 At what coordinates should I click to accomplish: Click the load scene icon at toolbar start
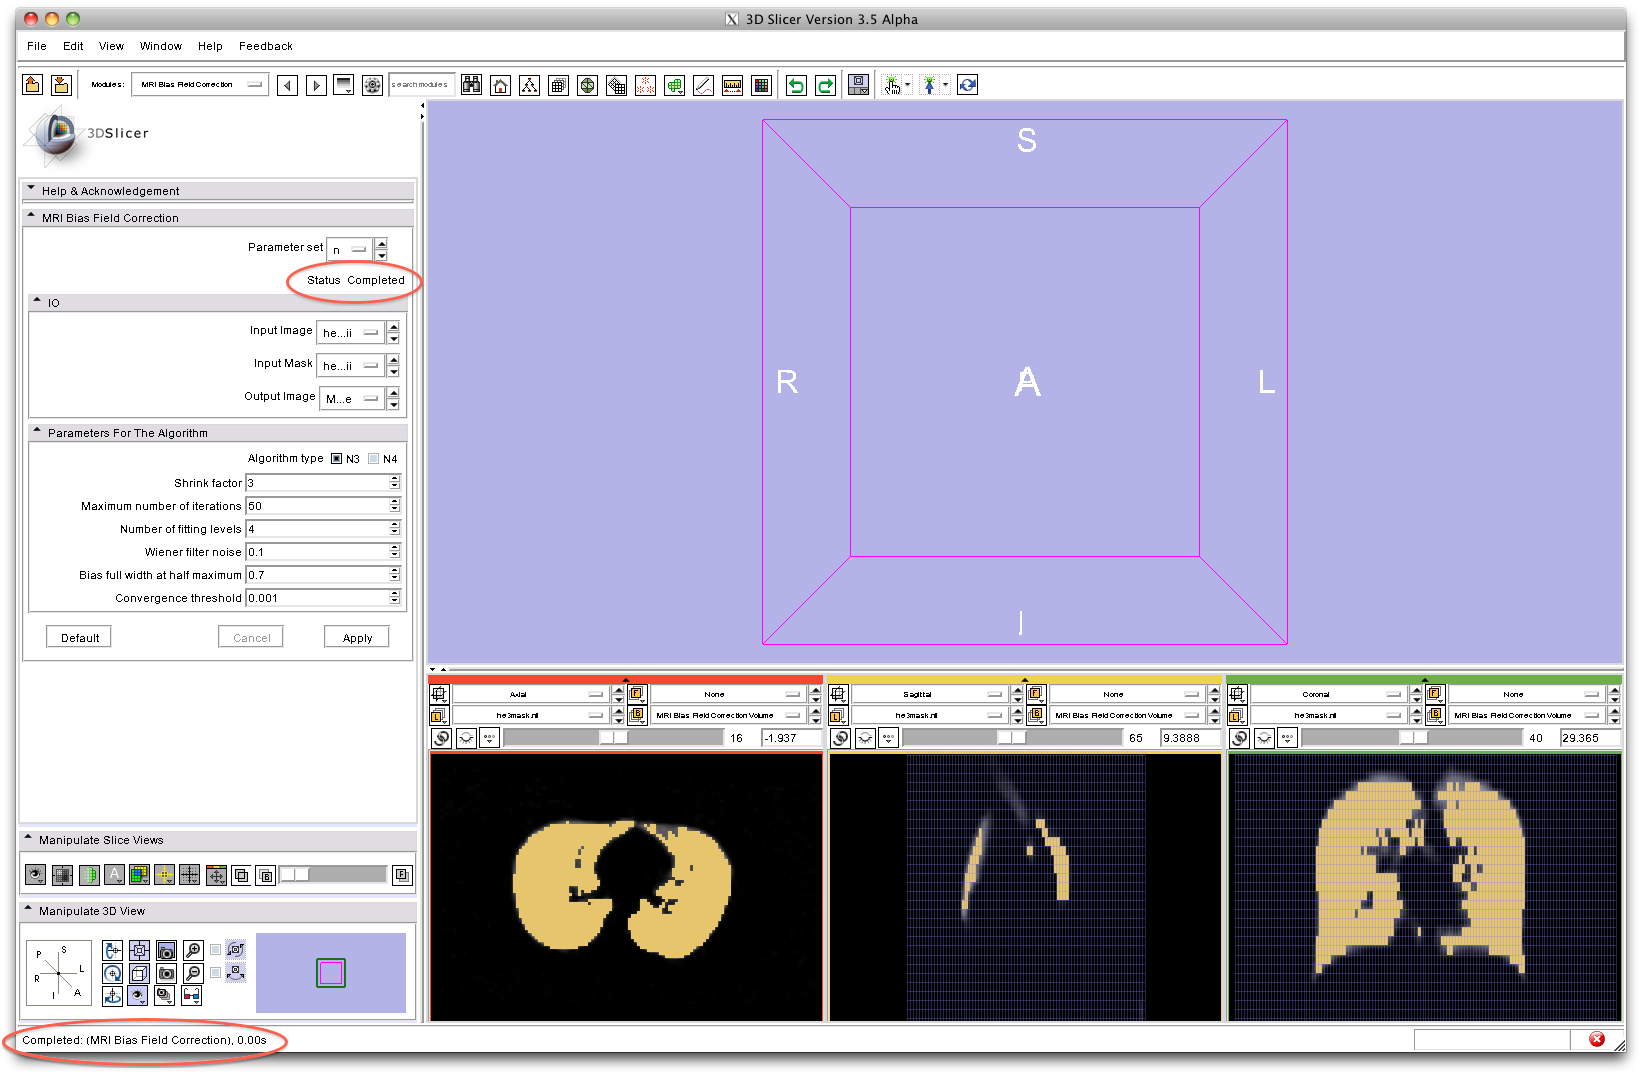[33, 86]
